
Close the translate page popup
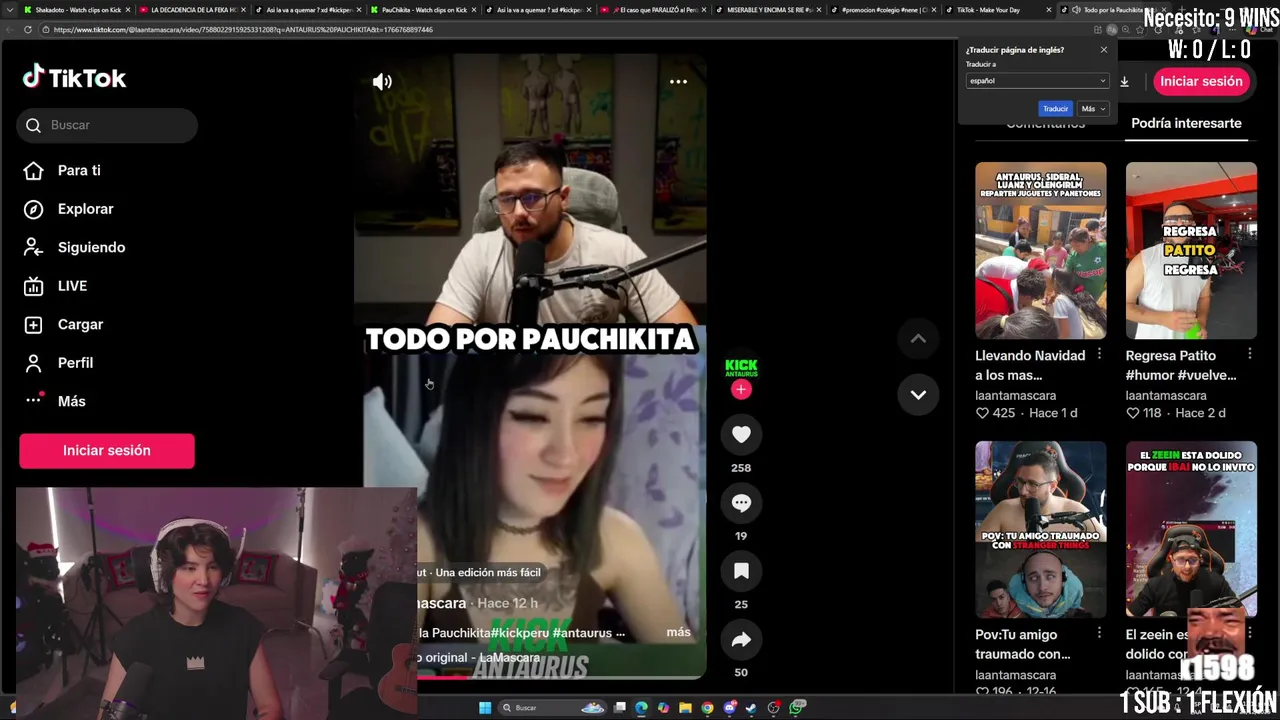click(x=1104, y=50)
